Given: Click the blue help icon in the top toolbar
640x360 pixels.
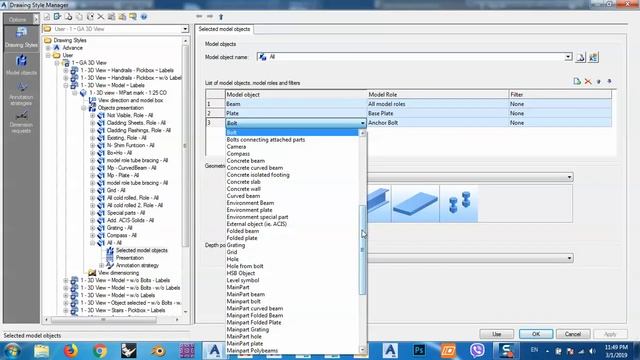Looking at the screenshot, I should point(144,17).
